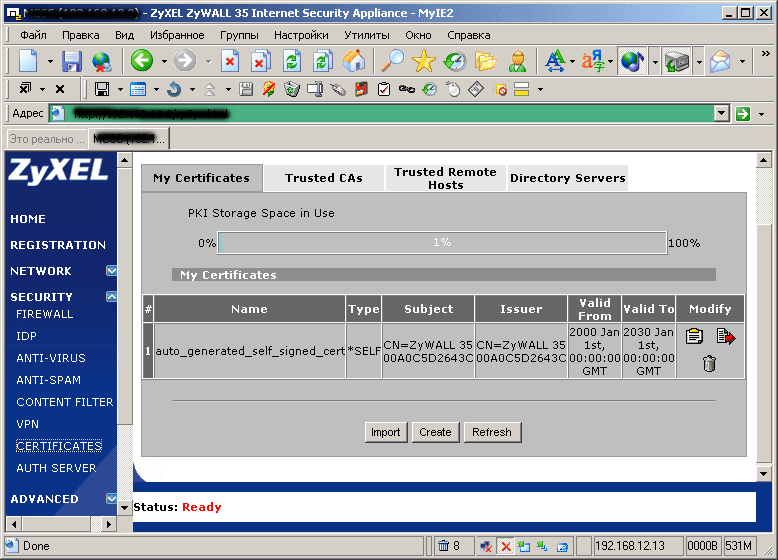Click the mouse toolbar icon
Viewport: 778px width, 560px height.
click(x=453, y=89)
